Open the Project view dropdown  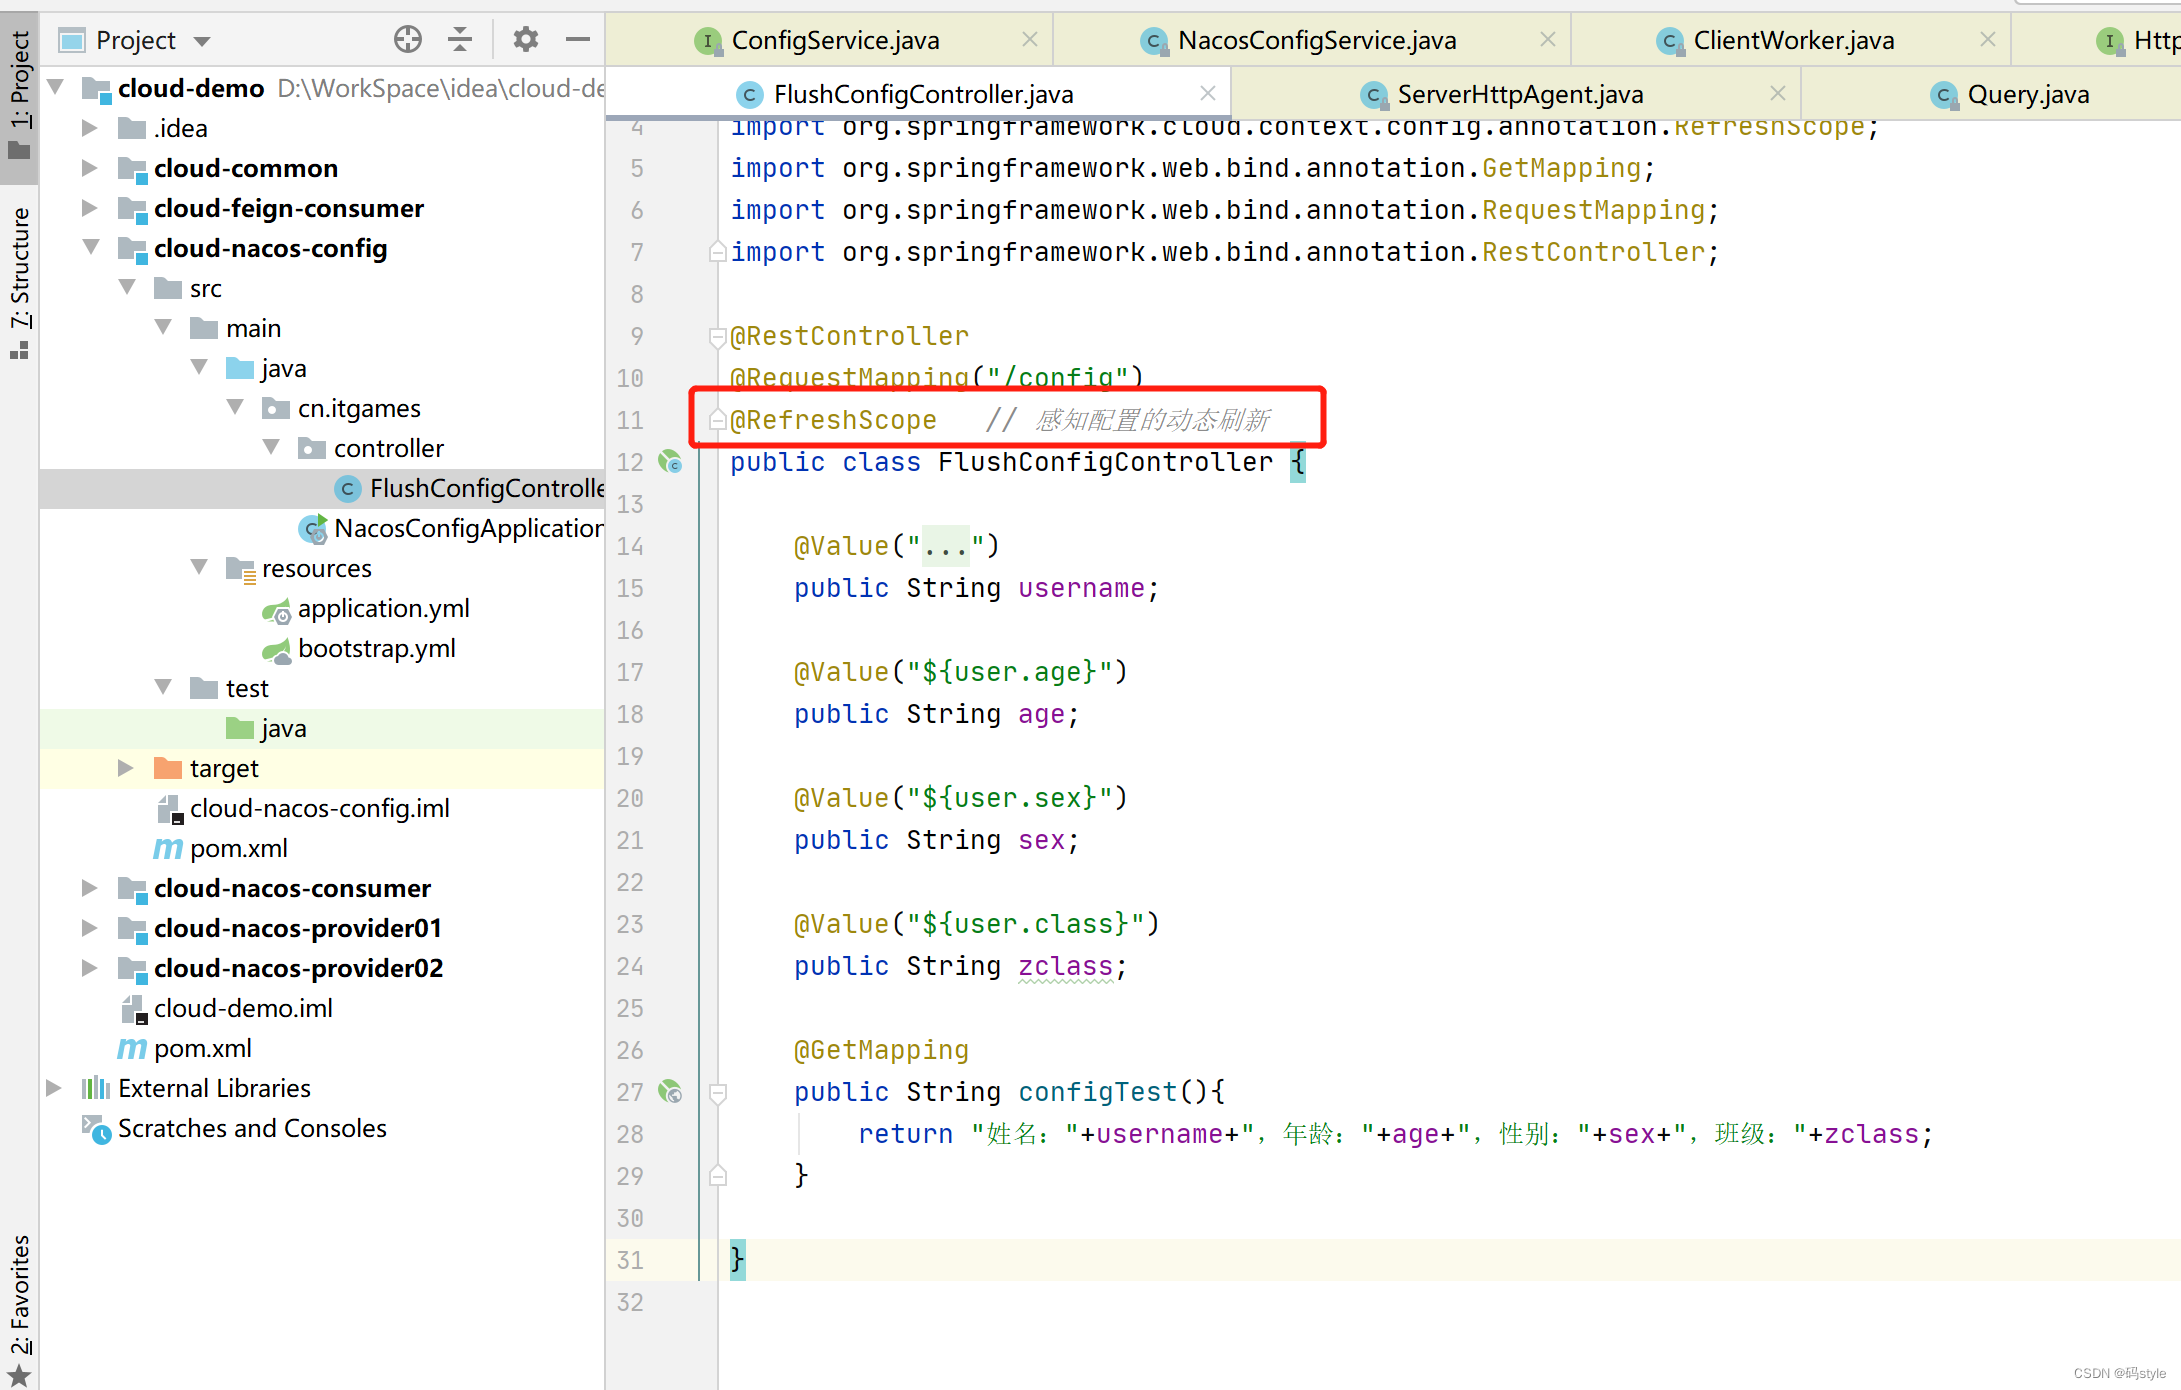[x=202, y=41]
